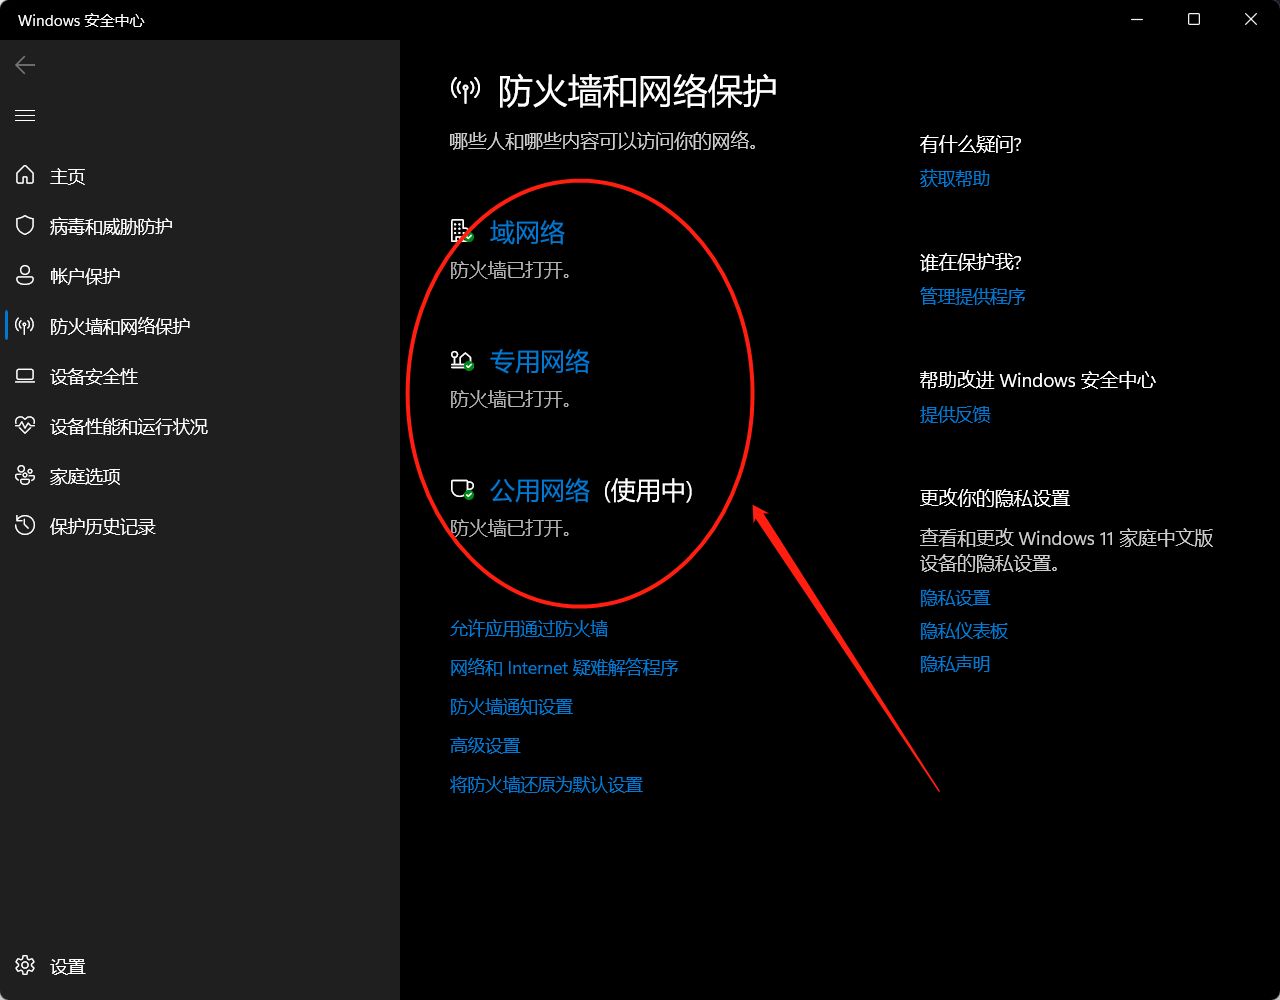Open 设备性能和运行状况 heart icon
The width and height of the screenshot is (1280, 1000).
pyautogui.click(x=25, y=426)
